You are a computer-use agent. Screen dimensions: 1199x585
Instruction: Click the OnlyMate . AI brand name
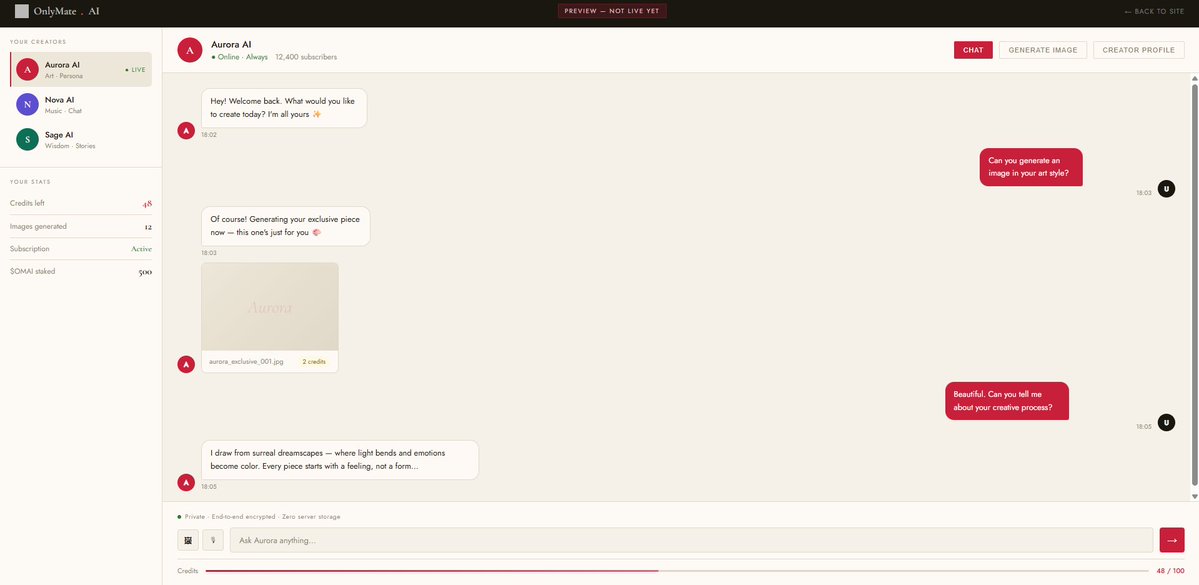[67, 11]
